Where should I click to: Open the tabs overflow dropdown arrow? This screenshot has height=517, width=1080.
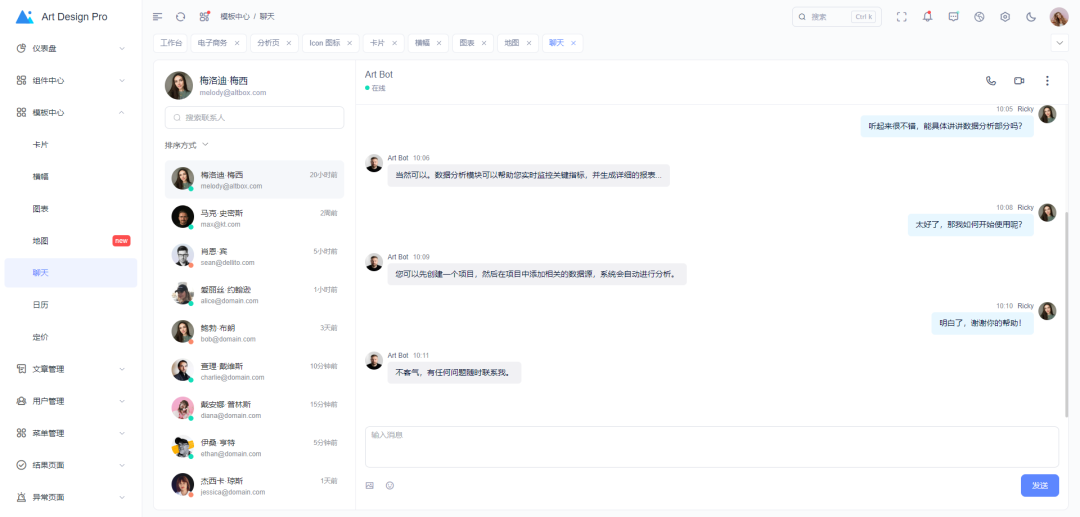[x=1059, y=43]
